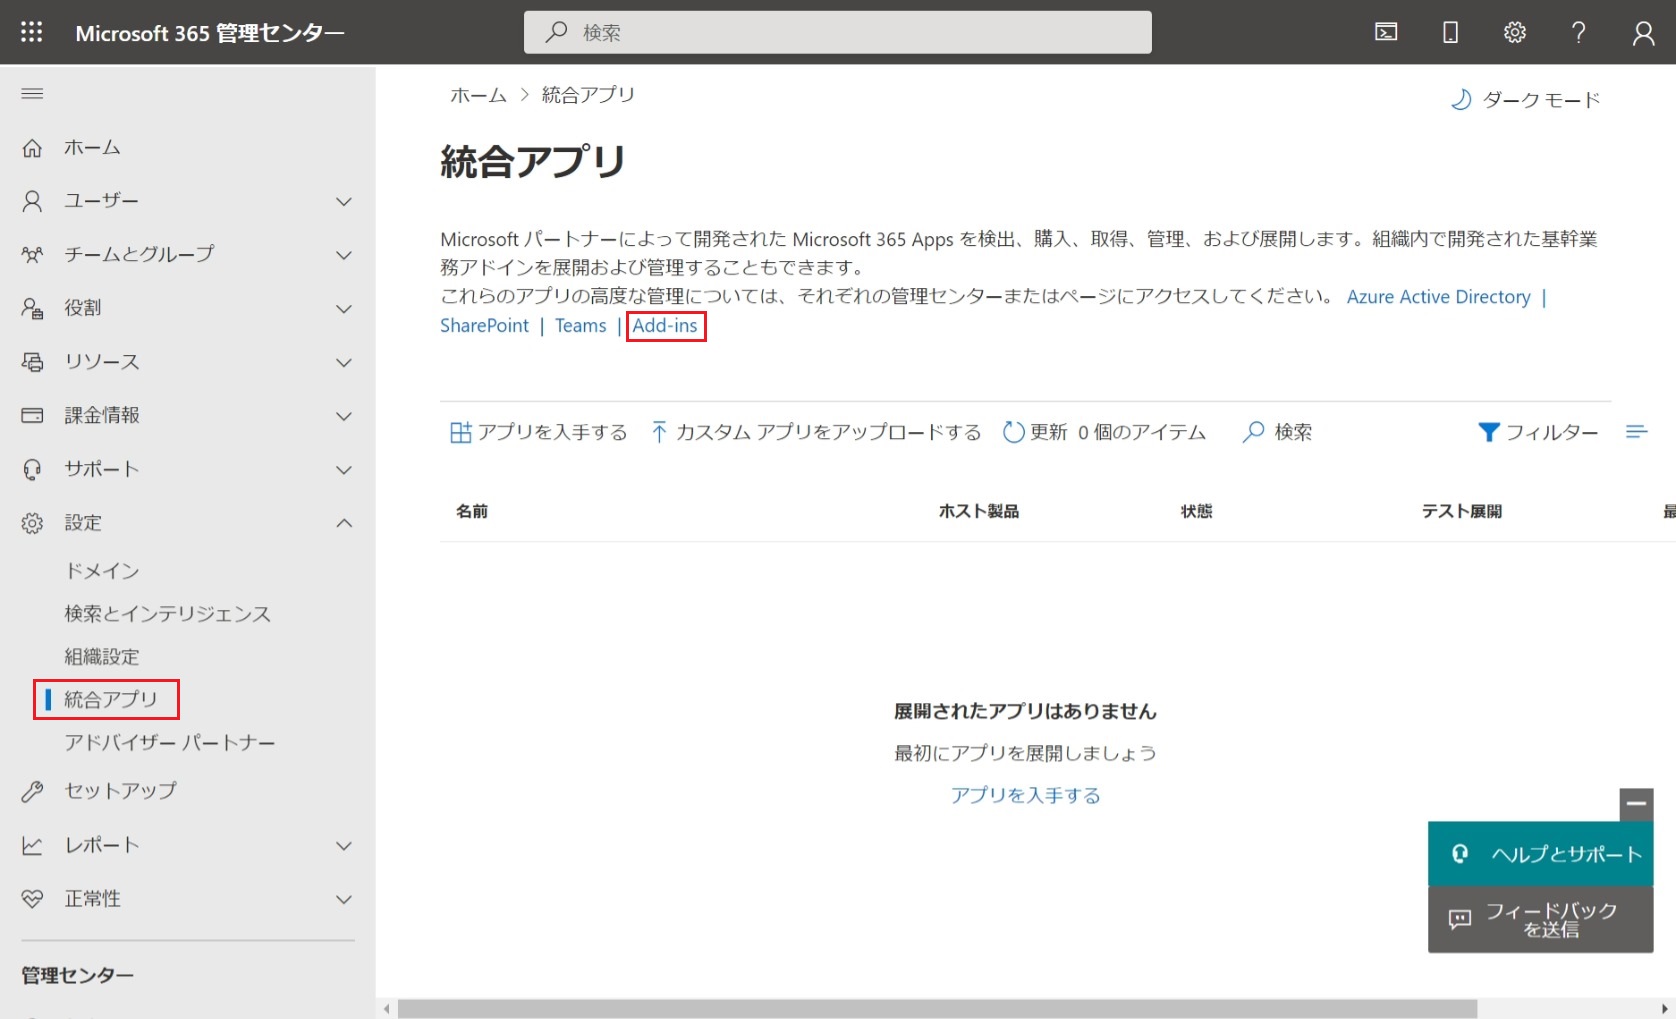Image resolution: width=1676 pixels, height=1019 pixels.
Task: Expand the 課金情報 section chevron
Action: coord(343,416)
